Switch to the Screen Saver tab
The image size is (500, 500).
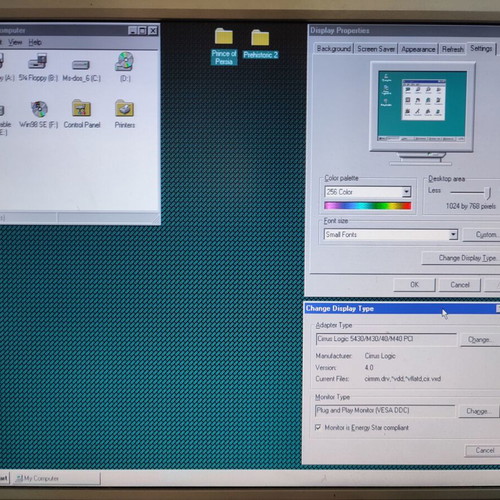click(x=376, y=49)
